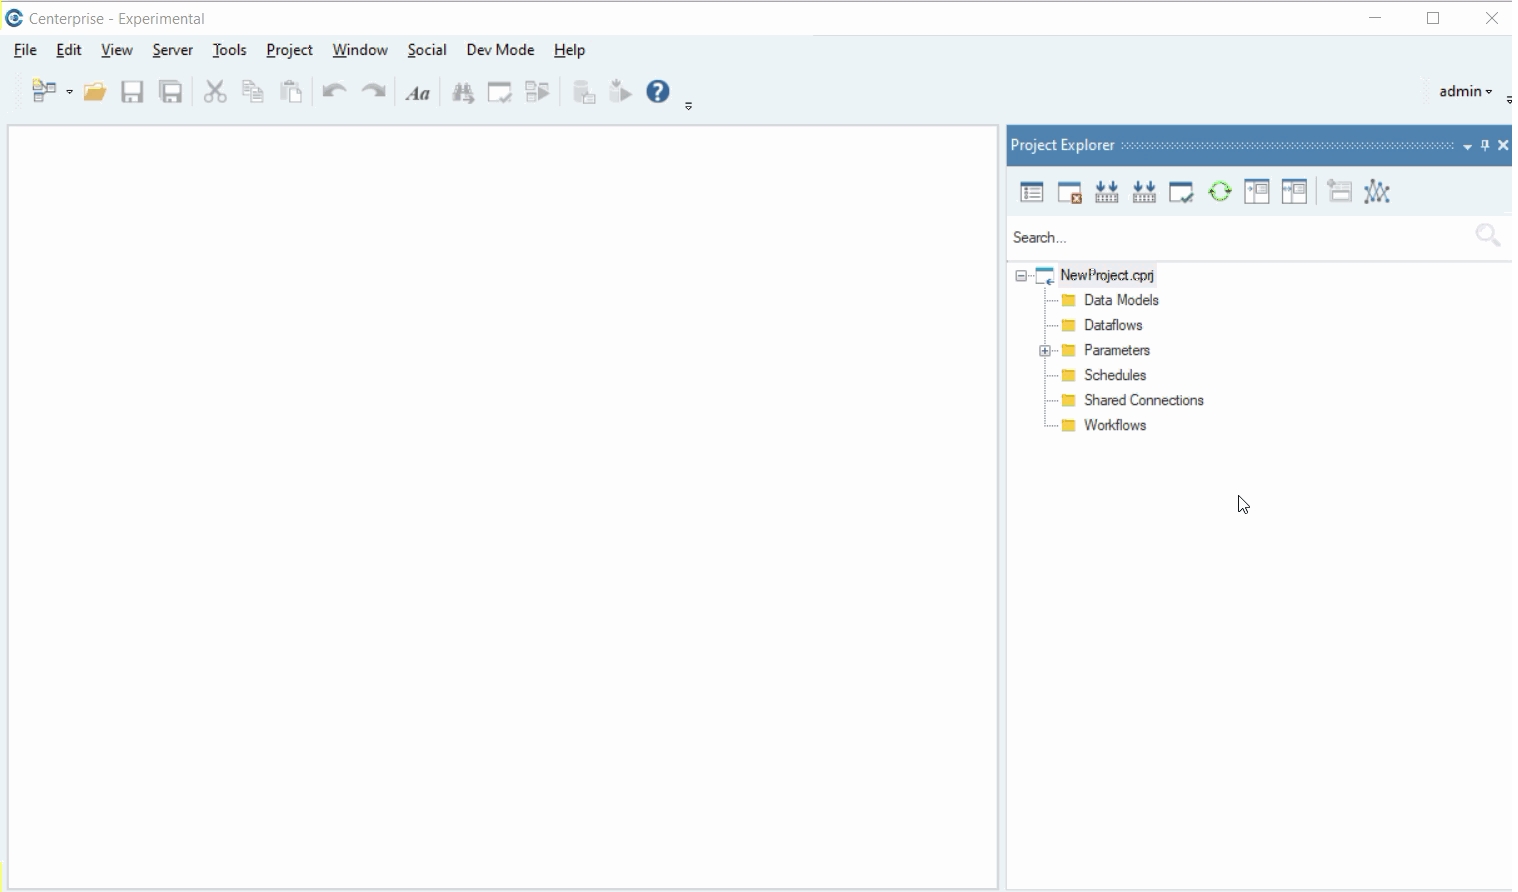The width and height of the screenshot is (1518, 892).
Task: Click the Undo arrow icon
Action: pyautogui.click(x=334, y=93)
